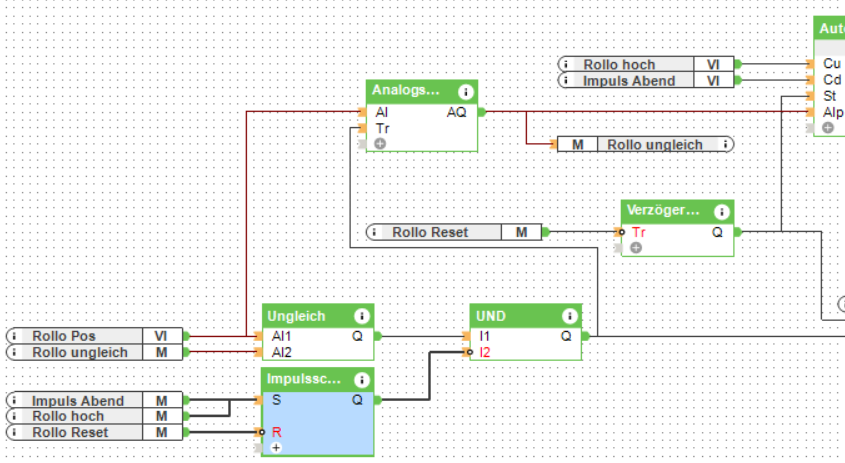Open info icon on Impulssc block

point(362,381)
